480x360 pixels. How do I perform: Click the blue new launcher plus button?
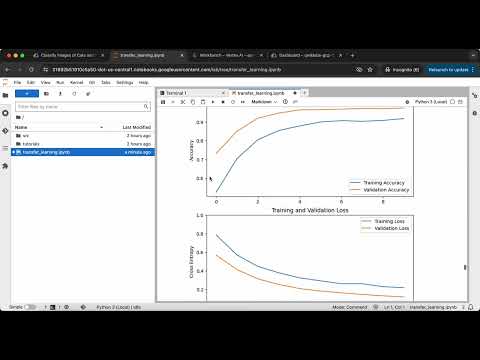pos(27,94)
